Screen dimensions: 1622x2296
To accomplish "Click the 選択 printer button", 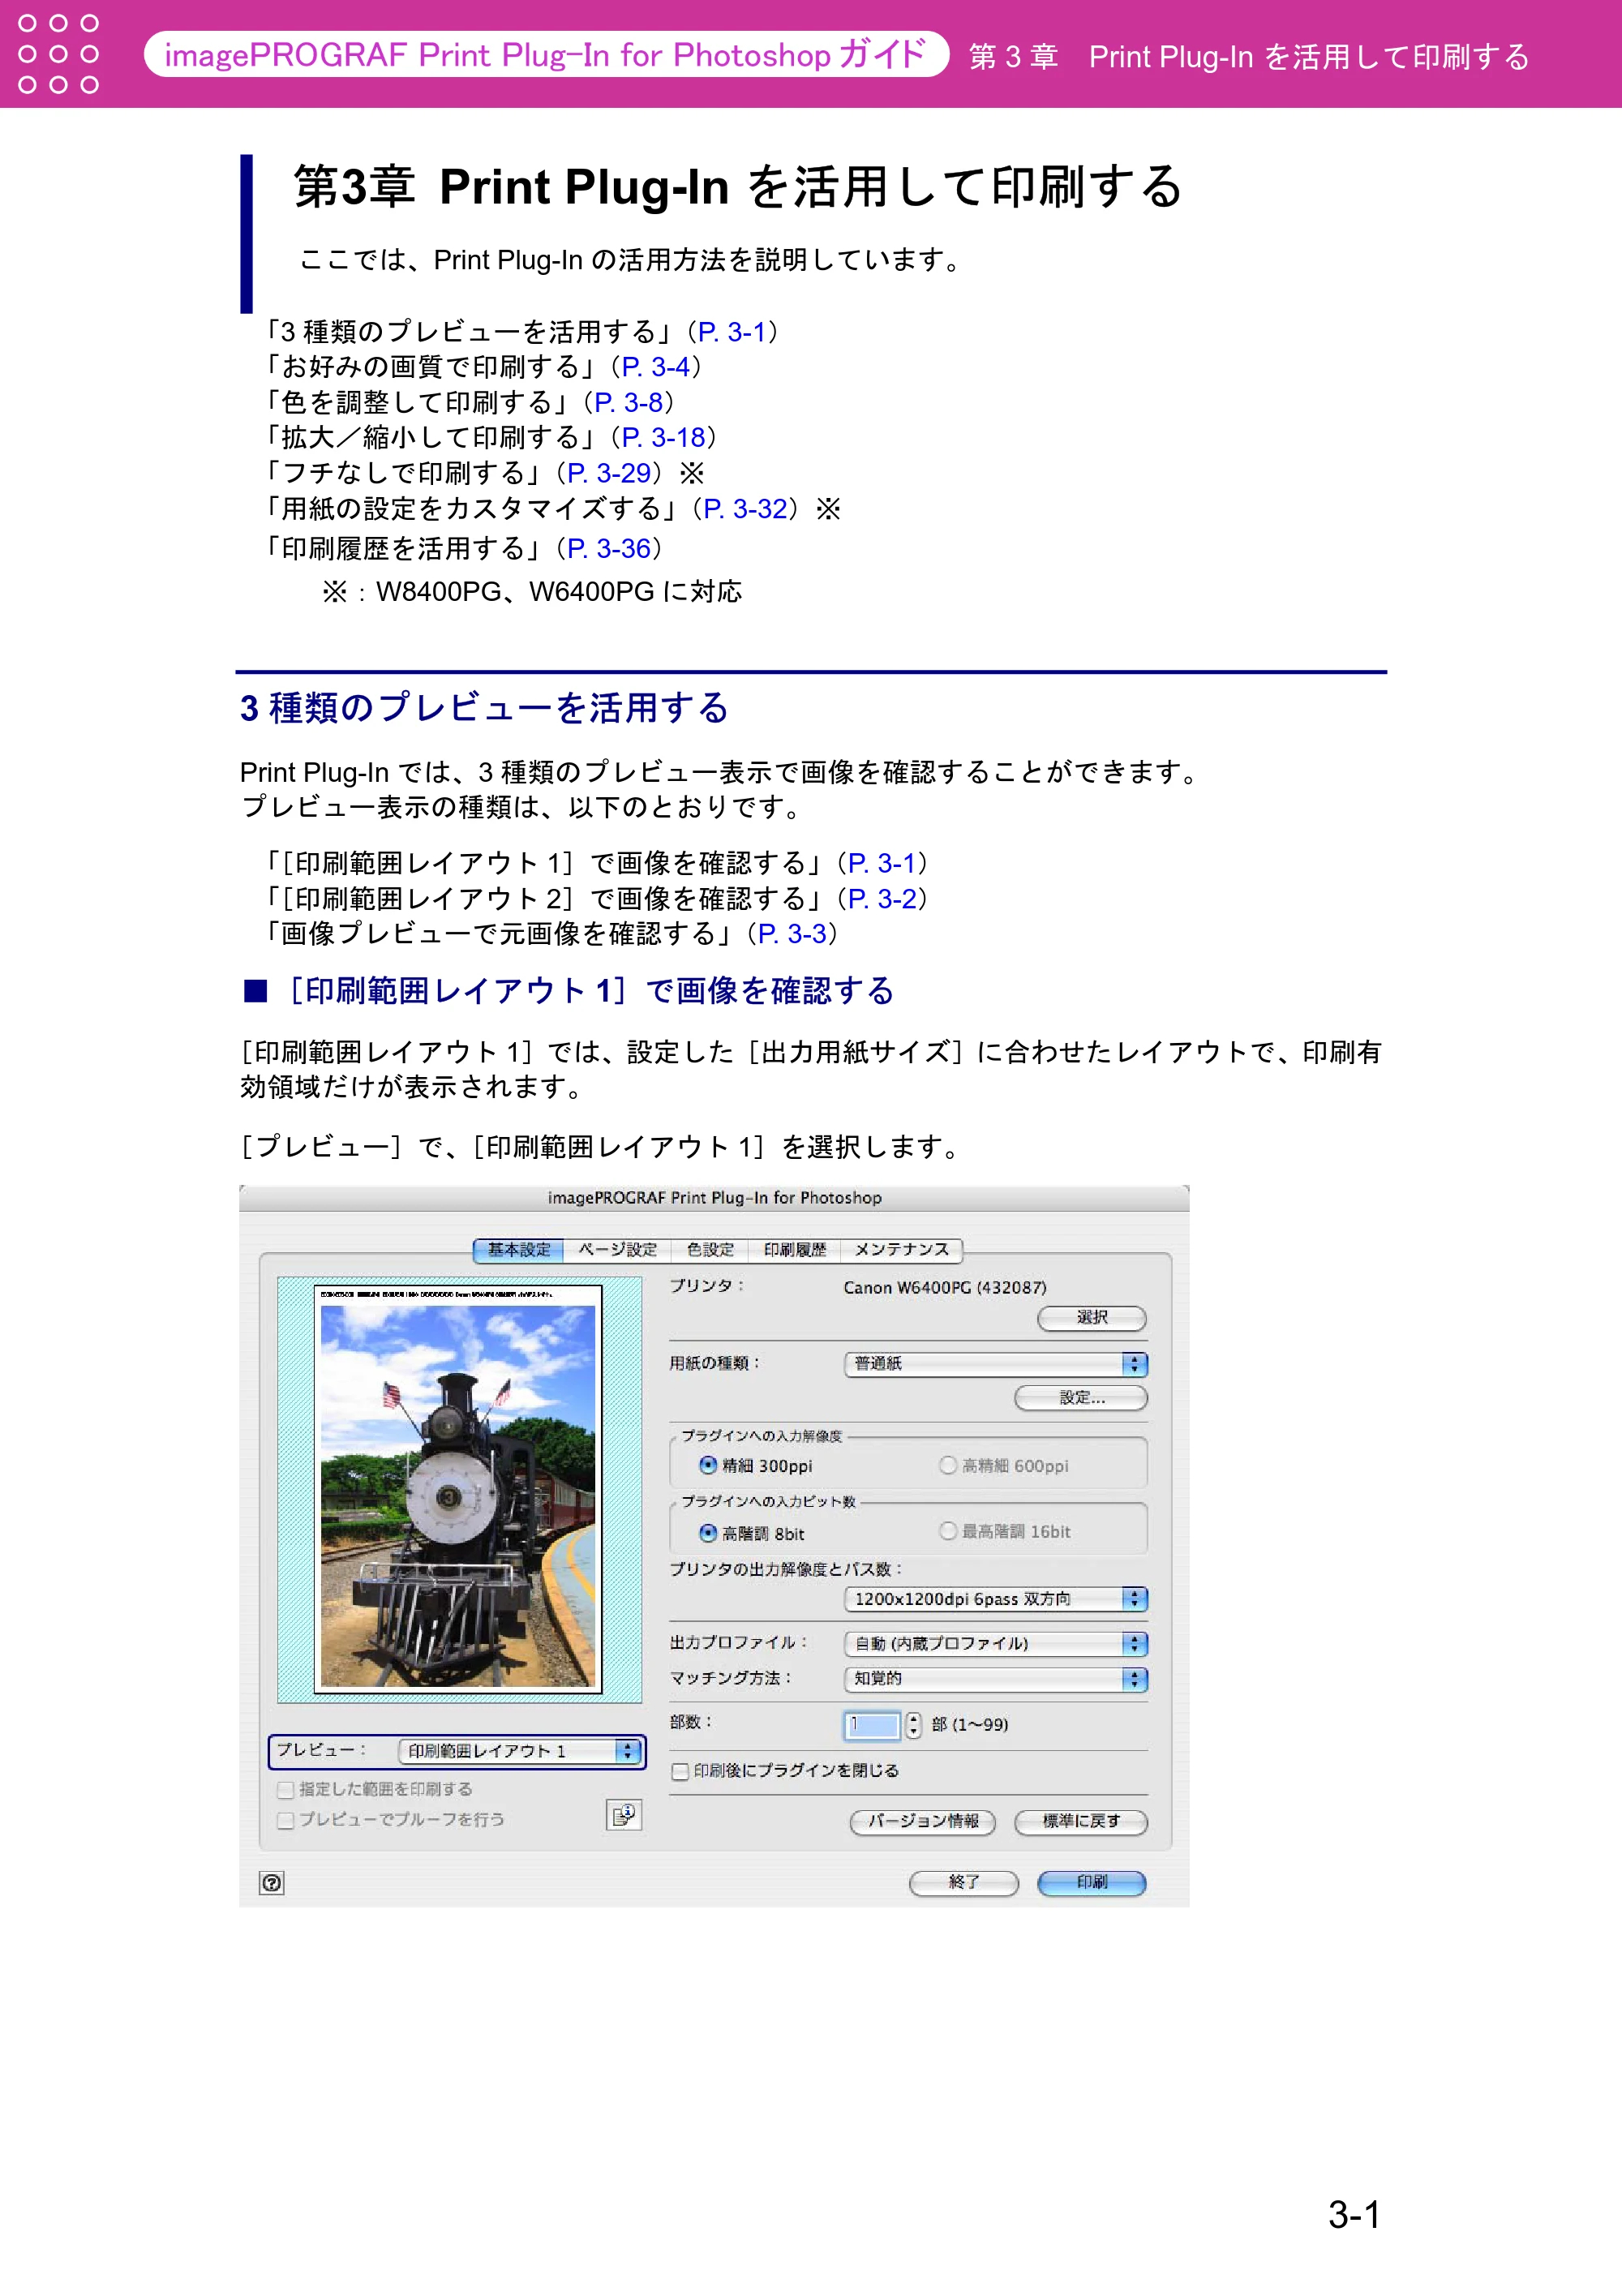I will (x=1092, y=1318).
